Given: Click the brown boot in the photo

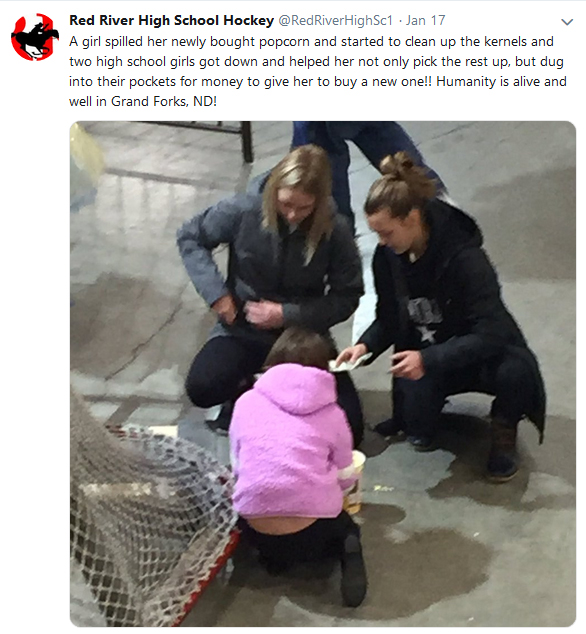Looking at the screenshot, I should click(501, 451).
